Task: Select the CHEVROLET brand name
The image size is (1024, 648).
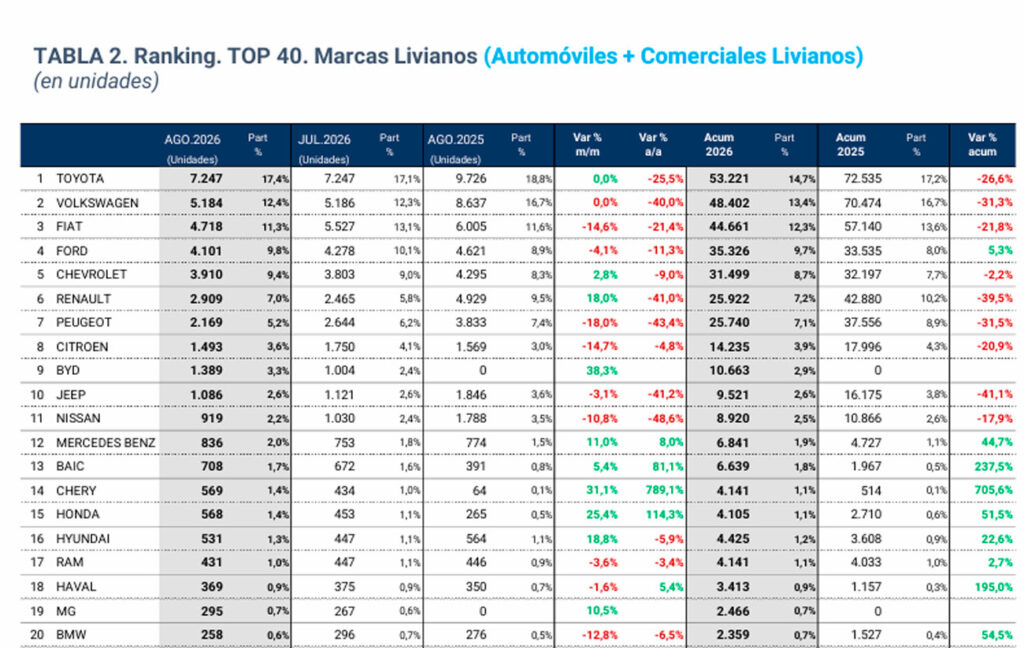Action: click(x=91, y=274)
